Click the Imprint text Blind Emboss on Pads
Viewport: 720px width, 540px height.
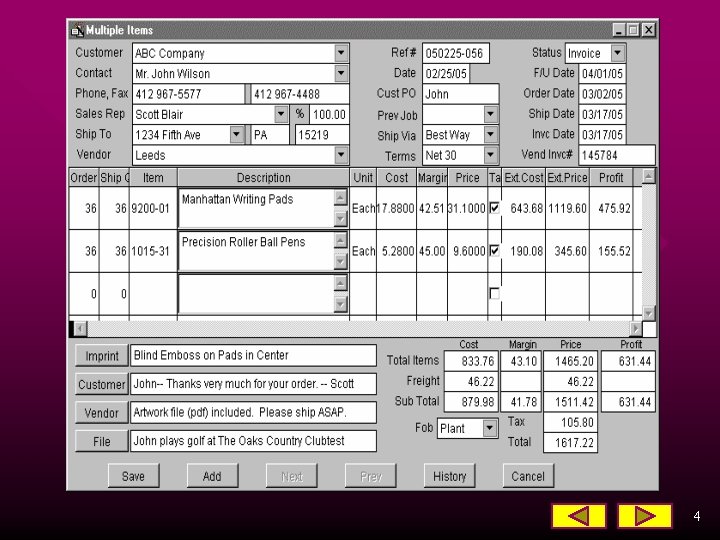click(x=253, y=355)
